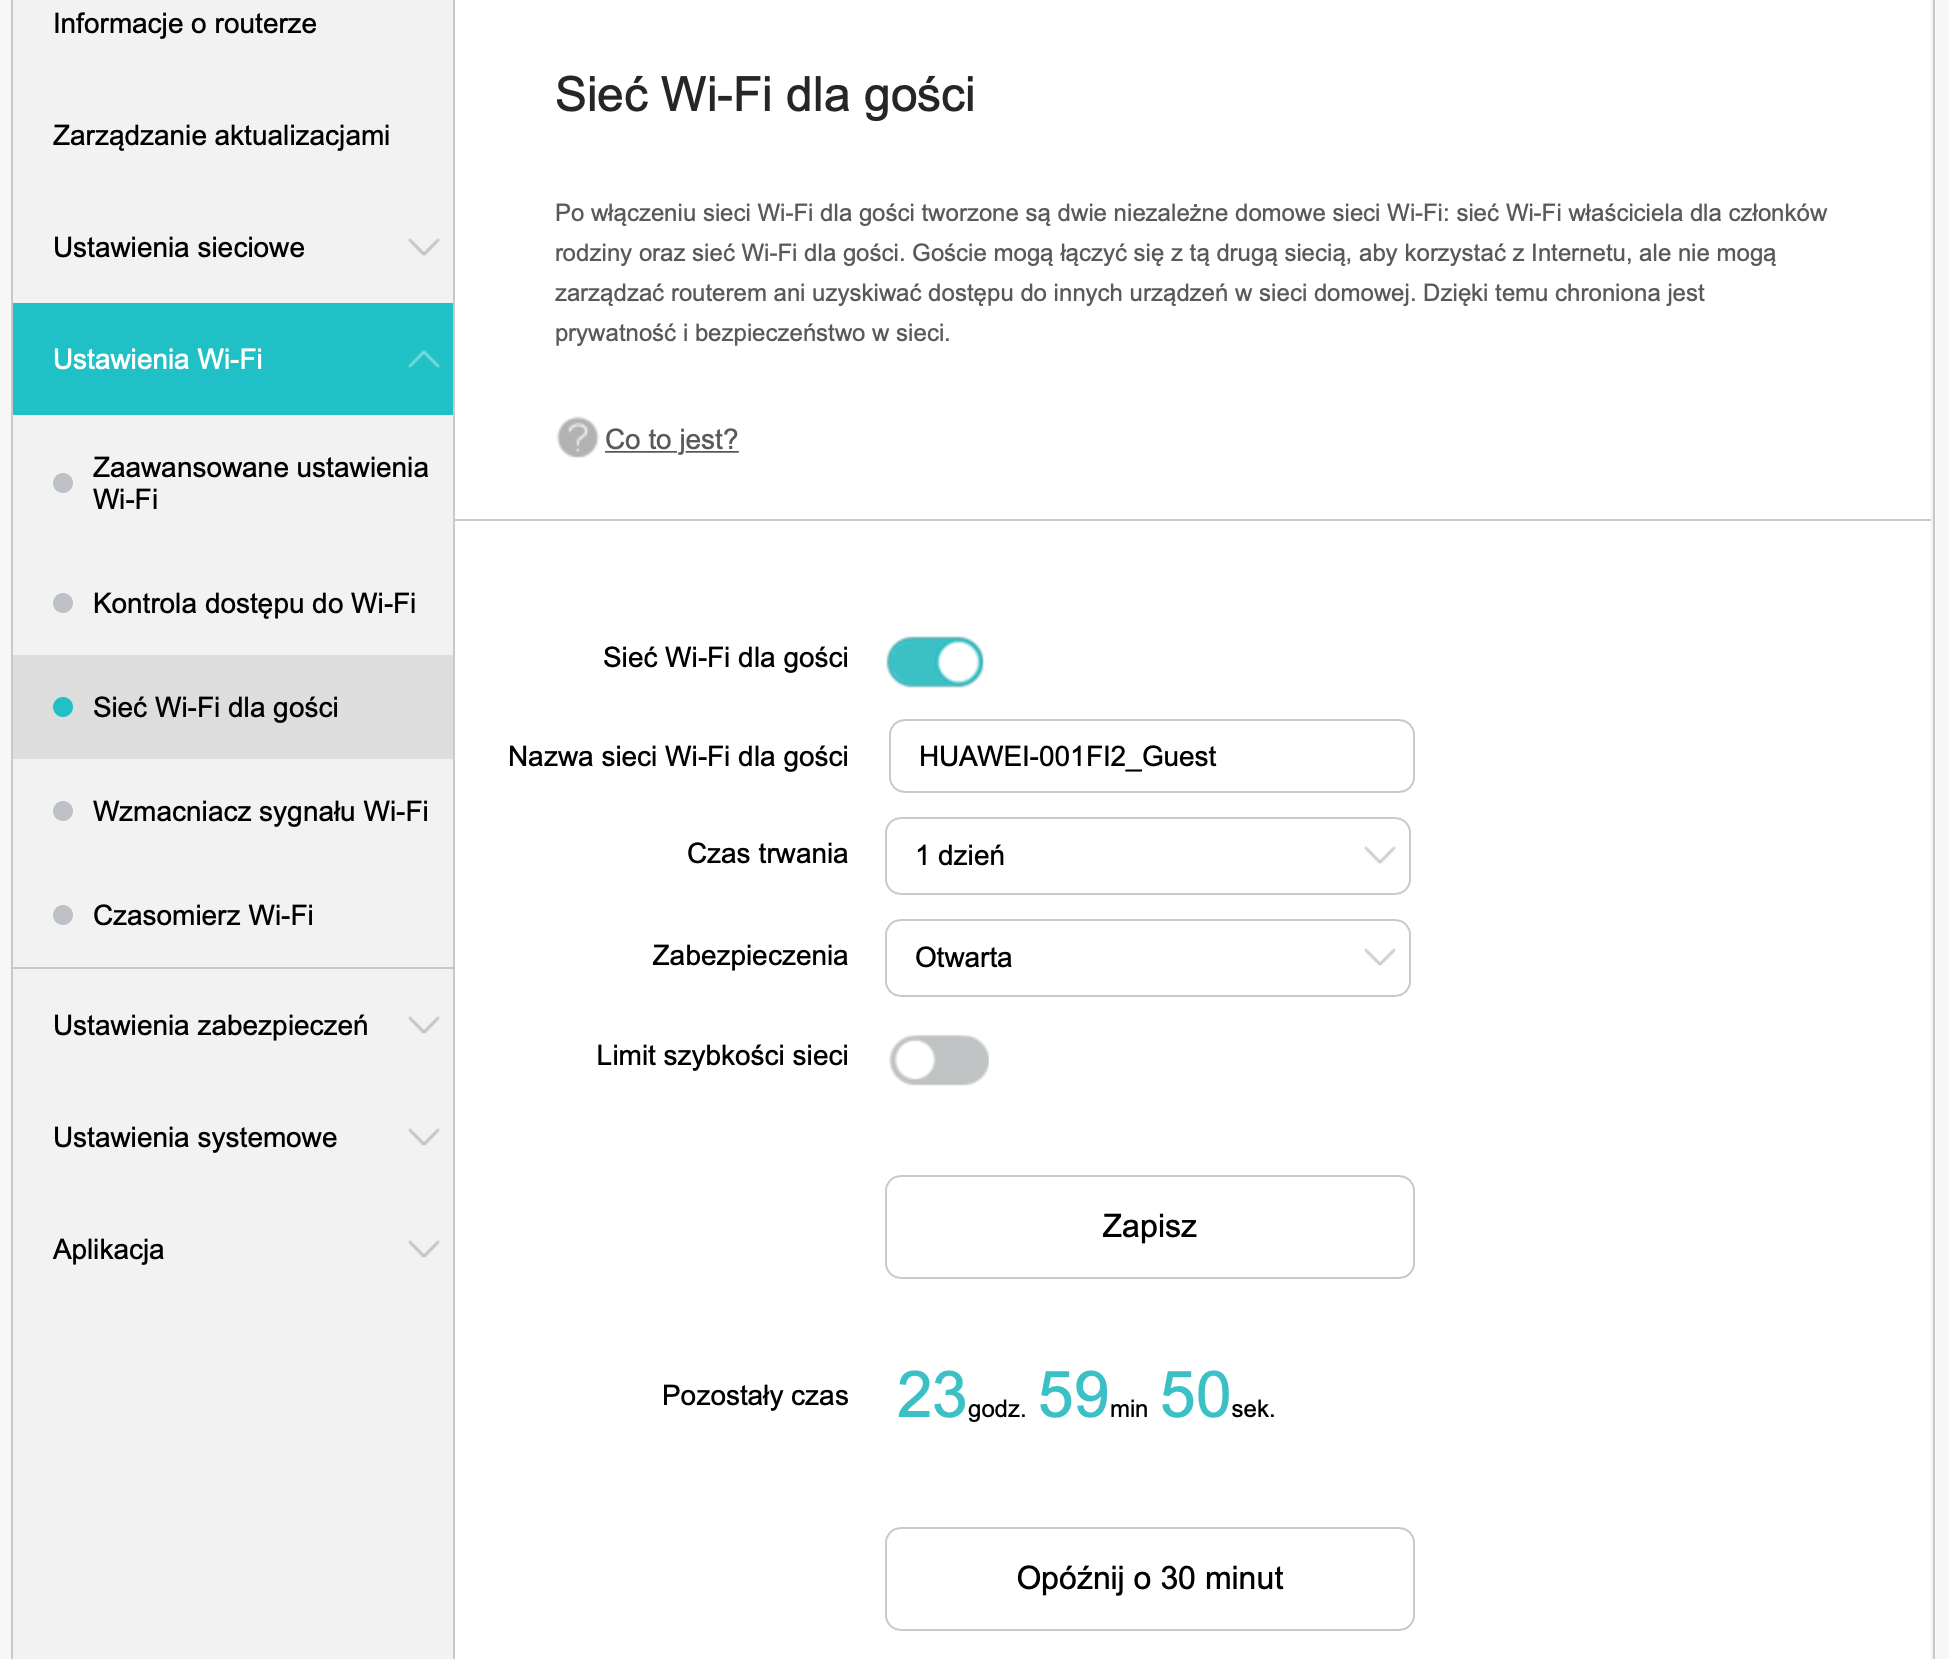Screen dimensions: 1949x1659
Task: Open the 'Co to jest?' help link
Action: point(671,439)
